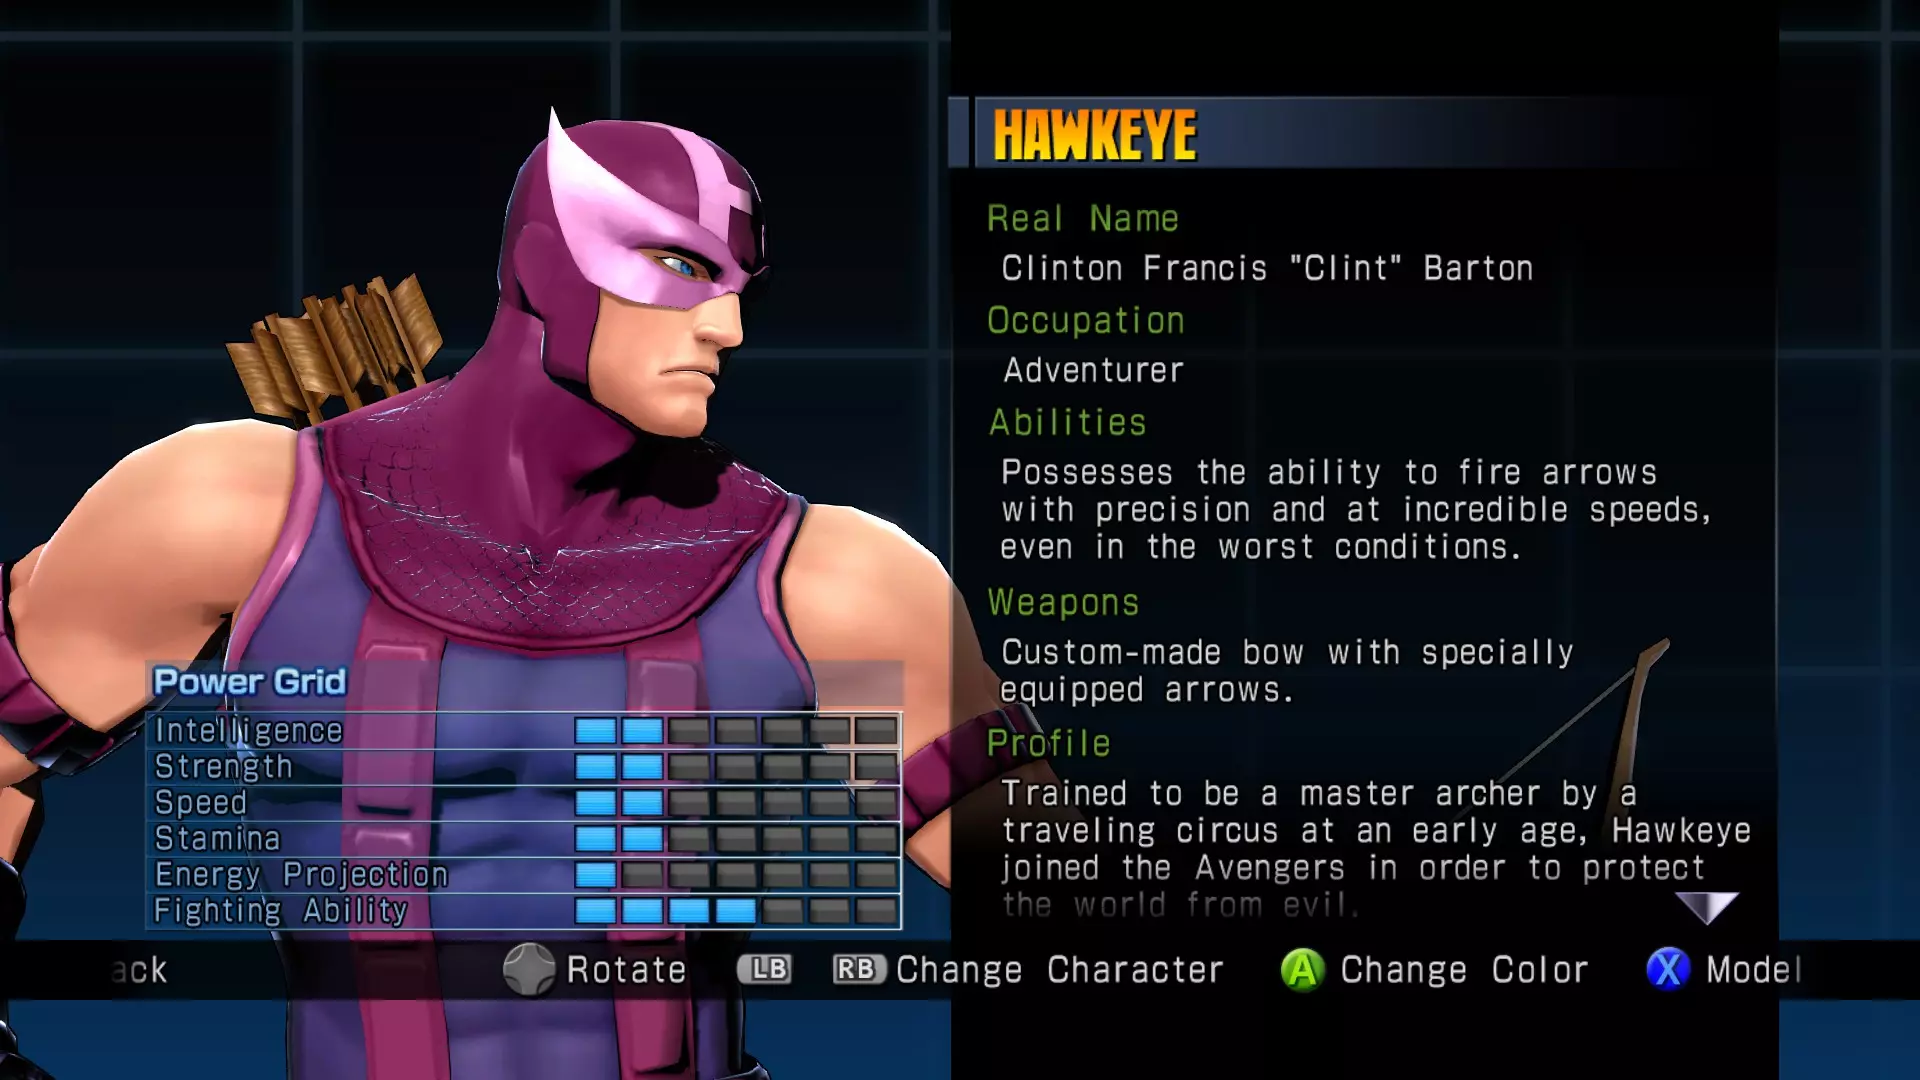Image resolution: width=1920 pixels, height=1080 pixels.
Task: Click the blue X button icon
Action: [x=1668, y=969]
